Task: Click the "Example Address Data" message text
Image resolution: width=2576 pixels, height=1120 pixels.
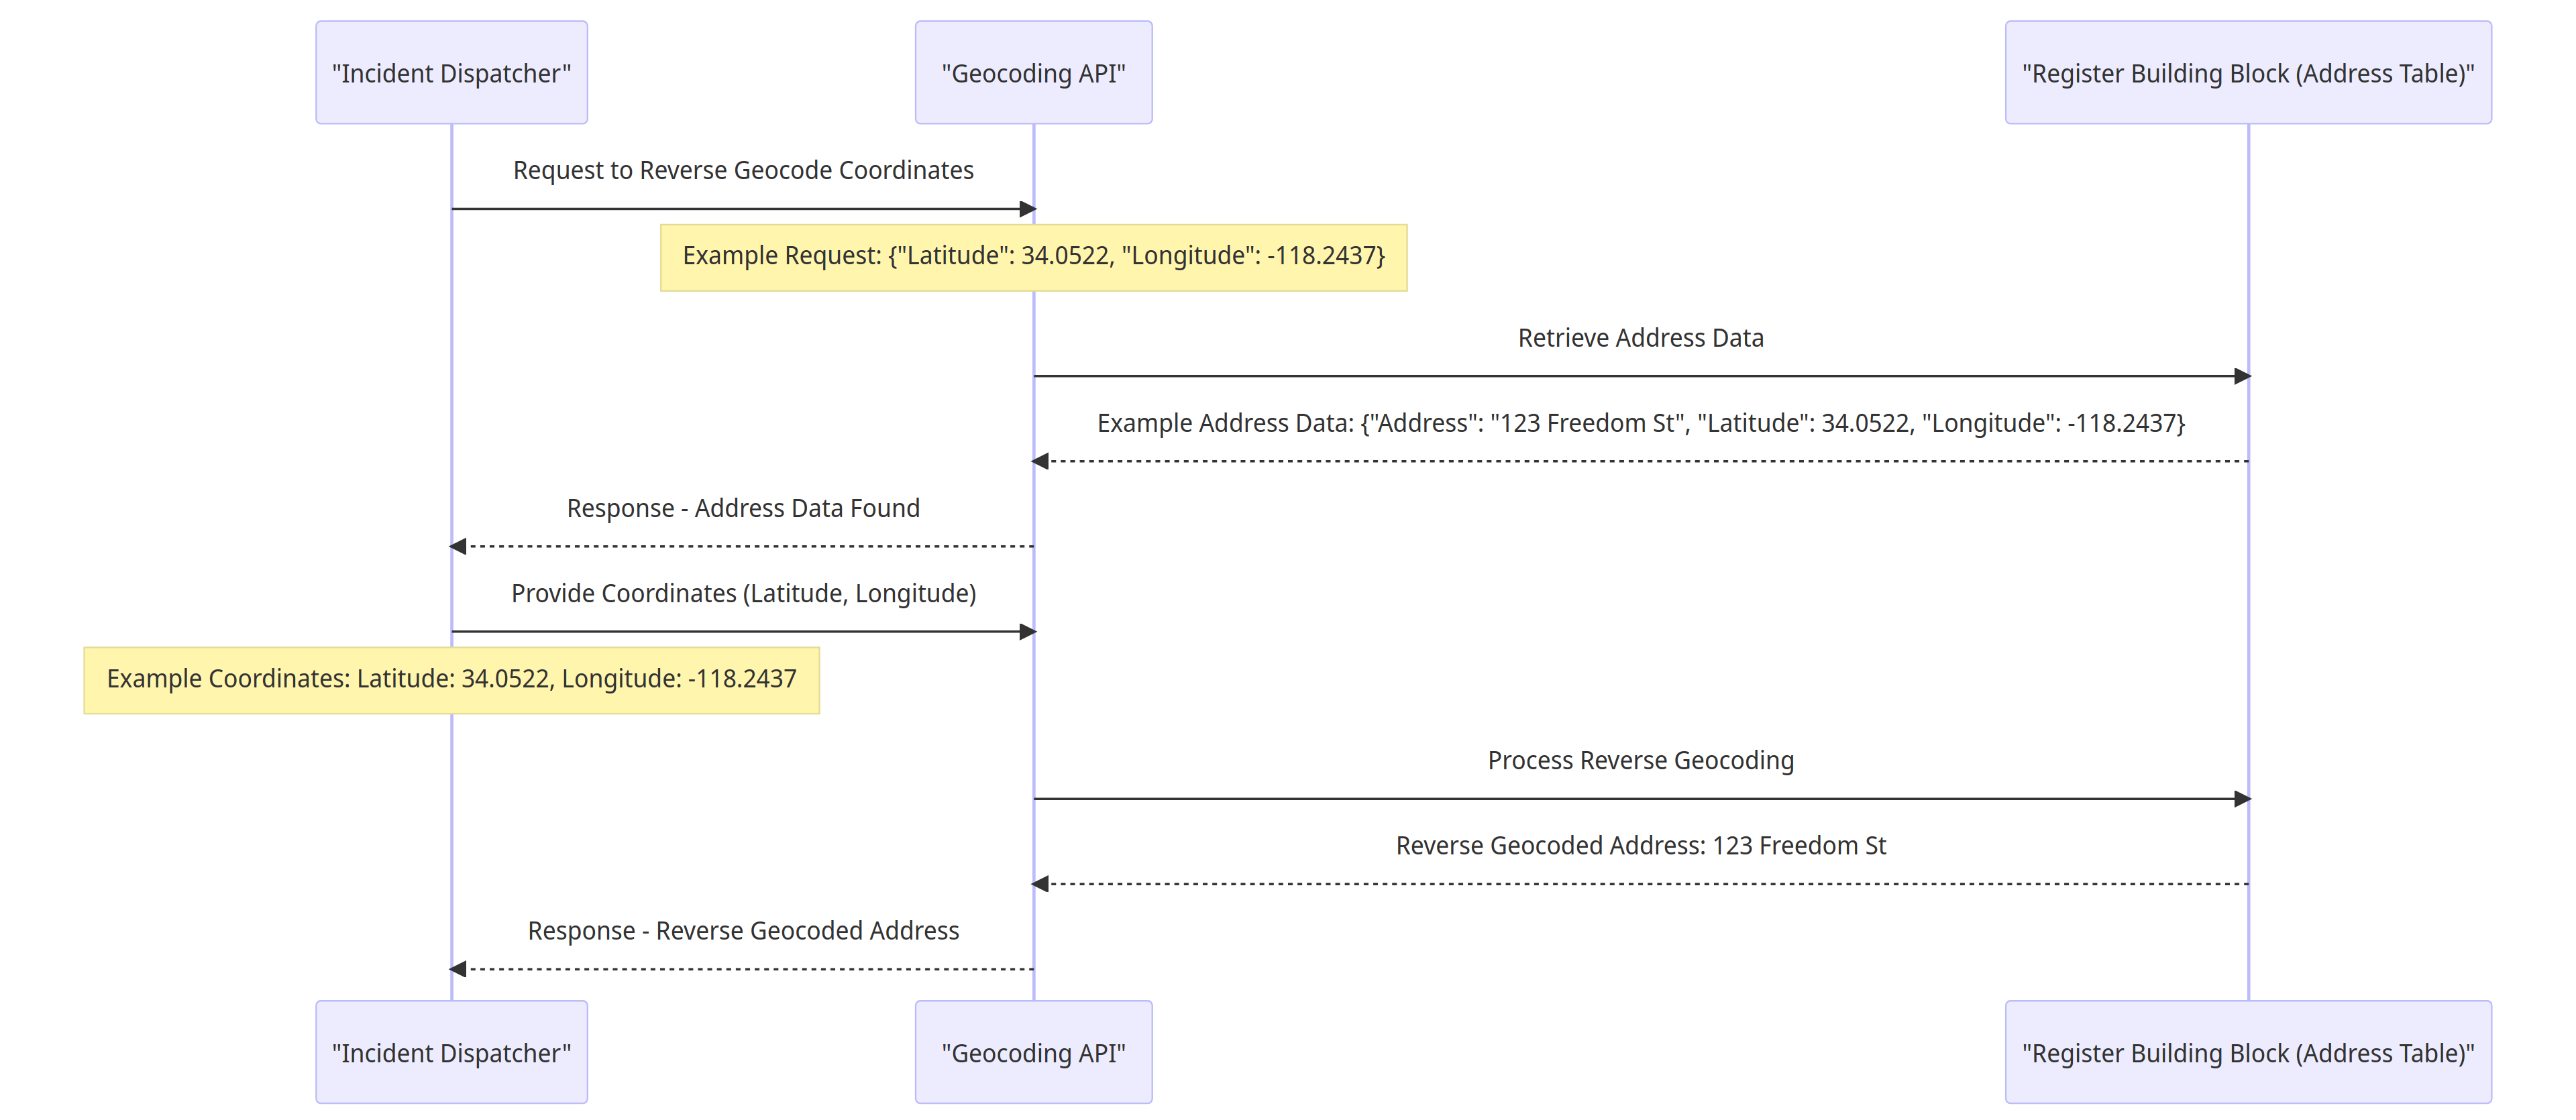Action: [1640, 423]
